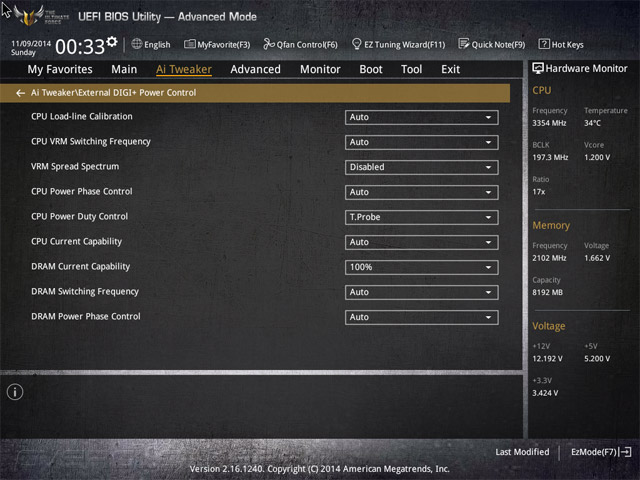Image resolution: width=640 pixels, height=480 pixels.
Task: Click CPU ratio value 17x
Action: point(538,192)
